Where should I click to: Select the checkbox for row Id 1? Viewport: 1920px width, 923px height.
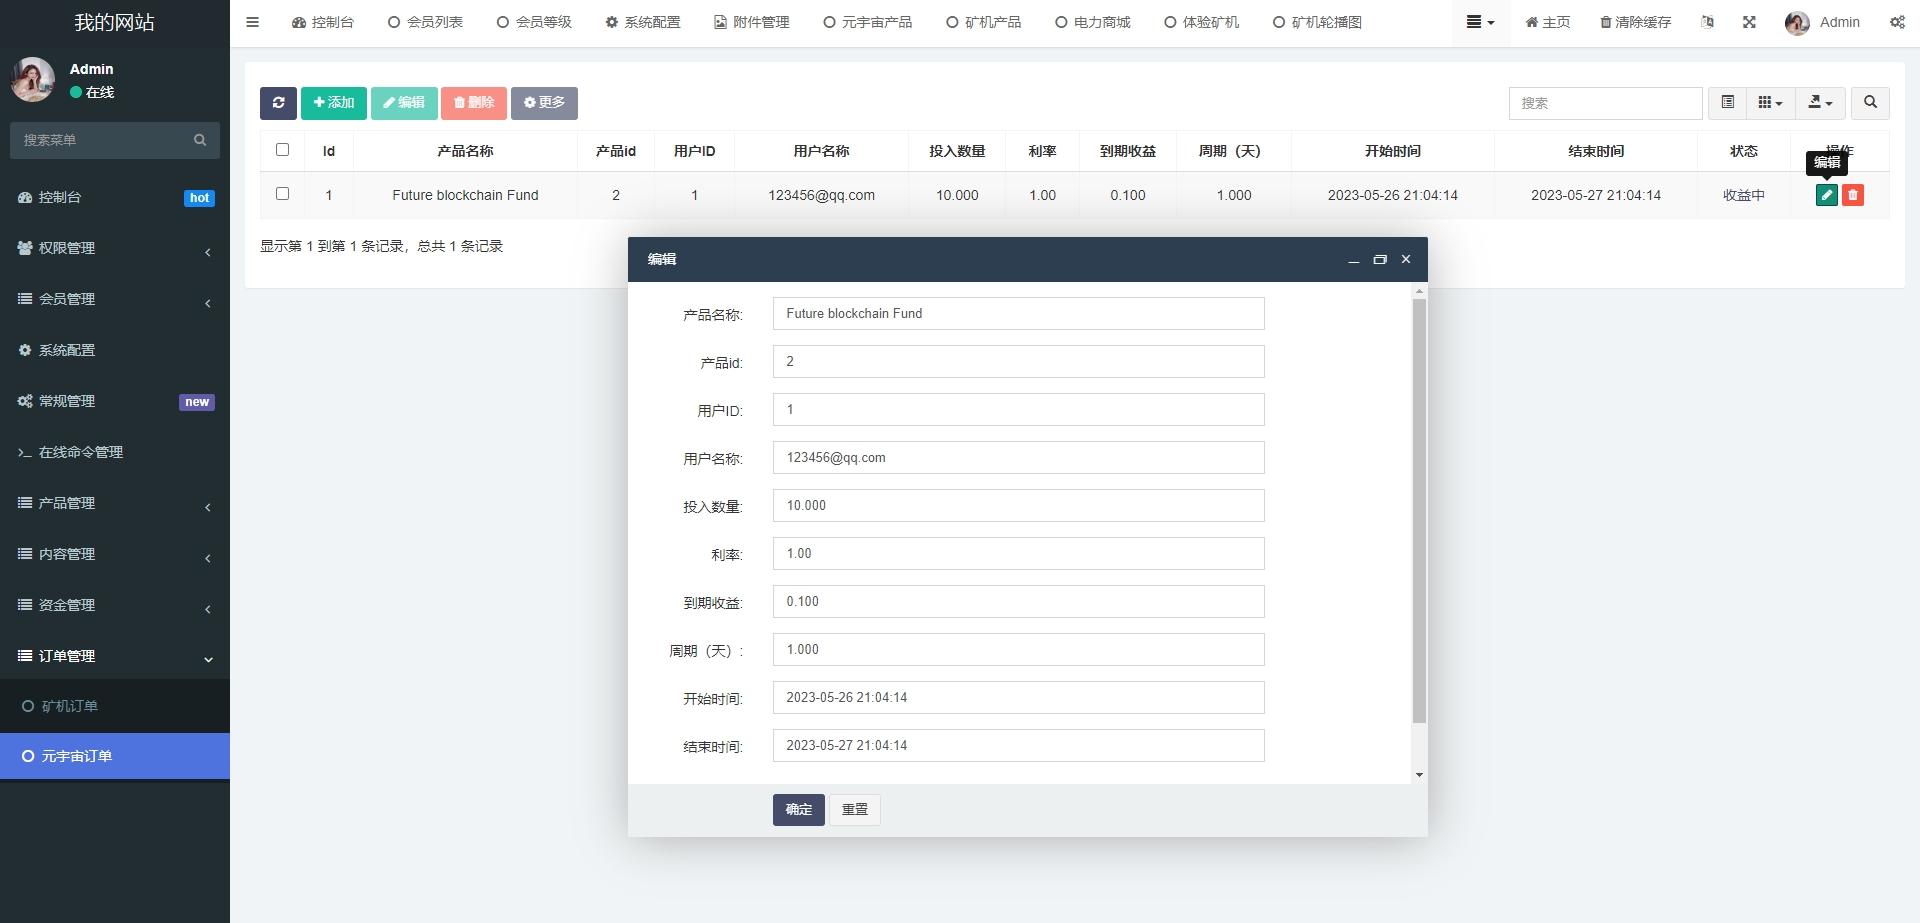(x=282, y=194)
